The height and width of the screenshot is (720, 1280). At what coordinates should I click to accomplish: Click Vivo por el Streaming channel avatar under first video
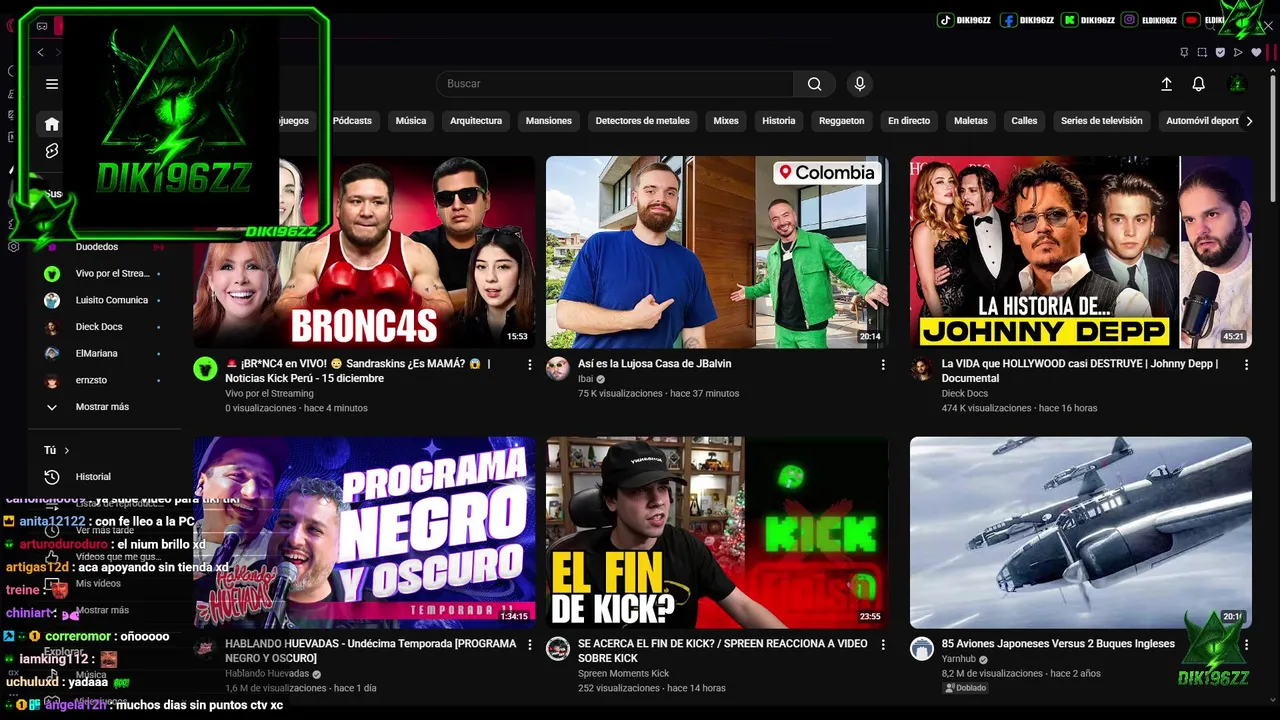205,368
